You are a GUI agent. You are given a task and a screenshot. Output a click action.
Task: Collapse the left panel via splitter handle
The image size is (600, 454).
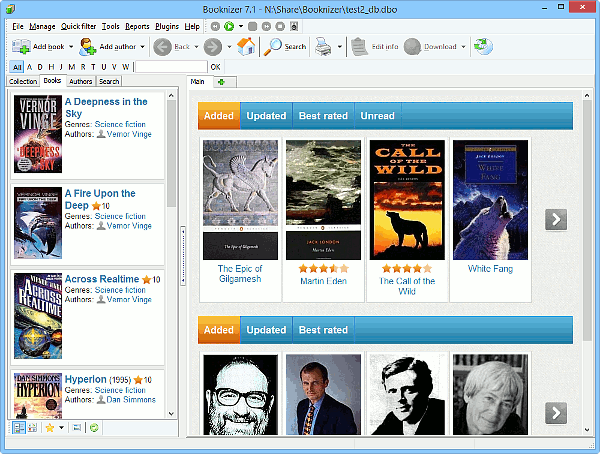183,256
